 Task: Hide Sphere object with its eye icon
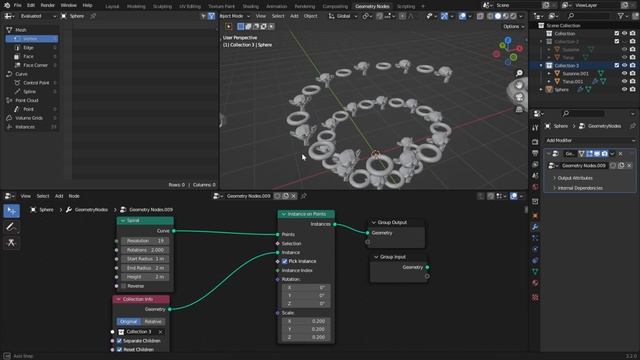pyautogui.click(x=624, y=90)
